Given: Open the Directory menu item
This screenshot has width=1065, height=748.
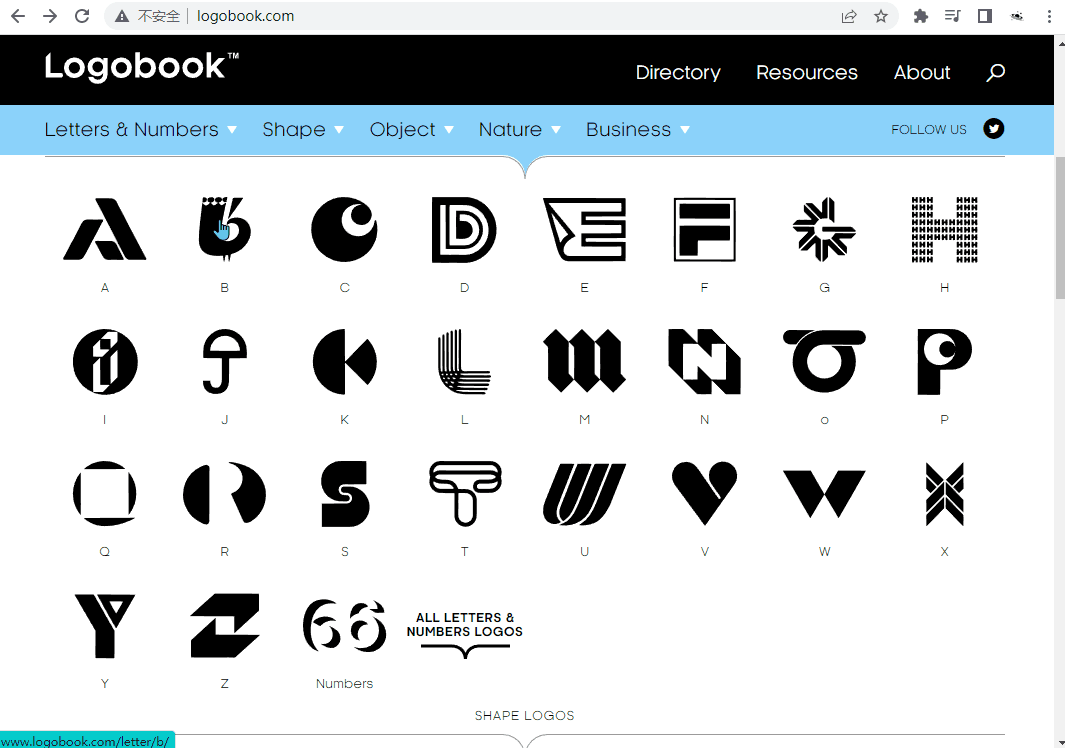Looking at the screenshot, I should coord(678,72).
